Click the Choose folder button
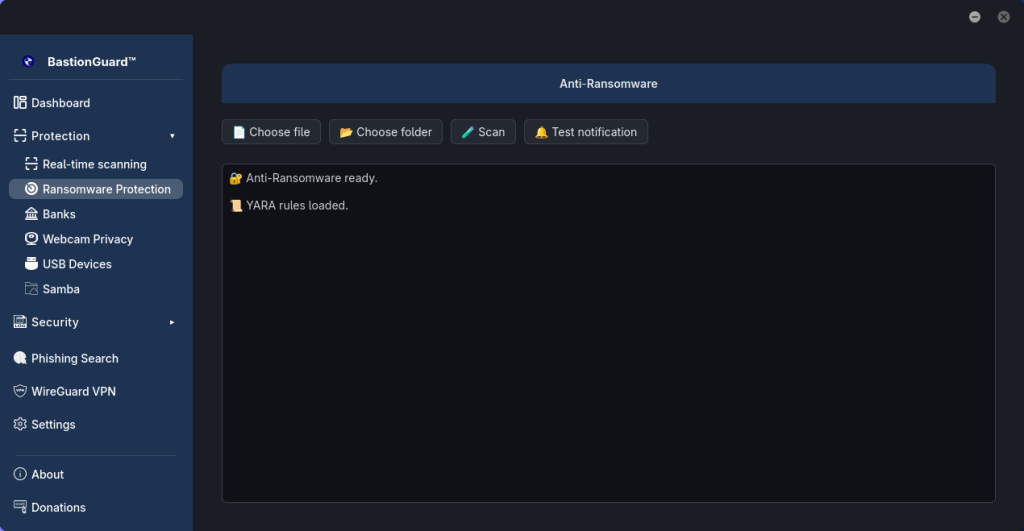Screen dimensions: 1024x531 click(x=385, y=132)
